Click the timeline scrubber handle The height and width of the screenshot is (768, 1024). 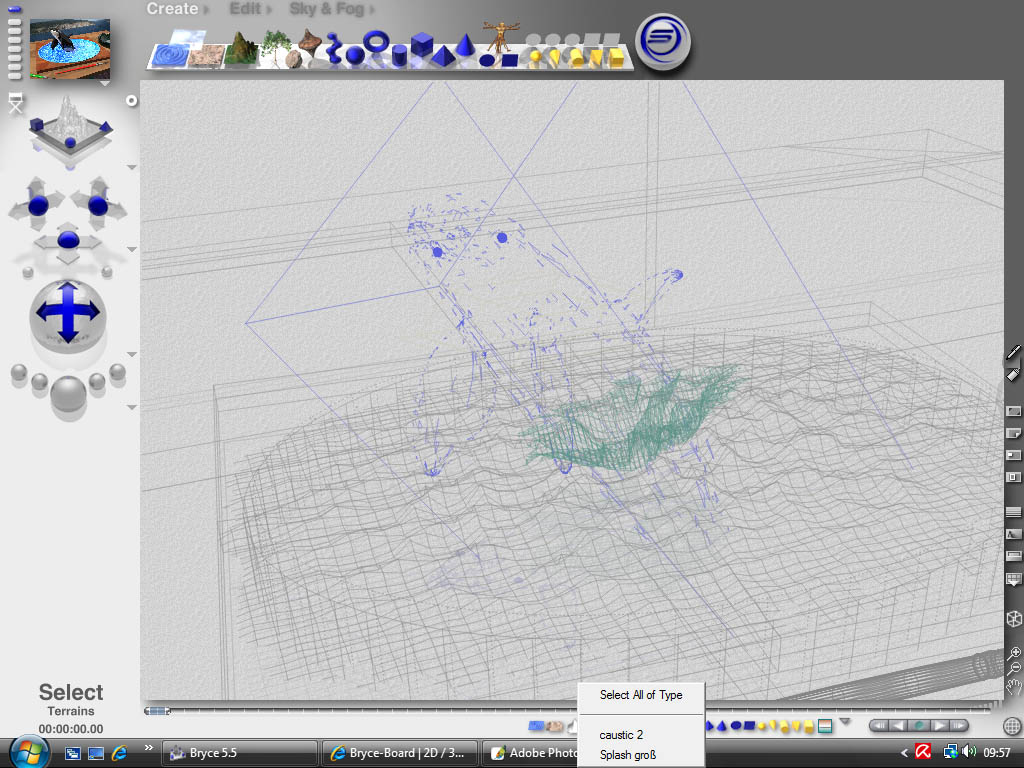pyautogui.click(x=157, y=711)
